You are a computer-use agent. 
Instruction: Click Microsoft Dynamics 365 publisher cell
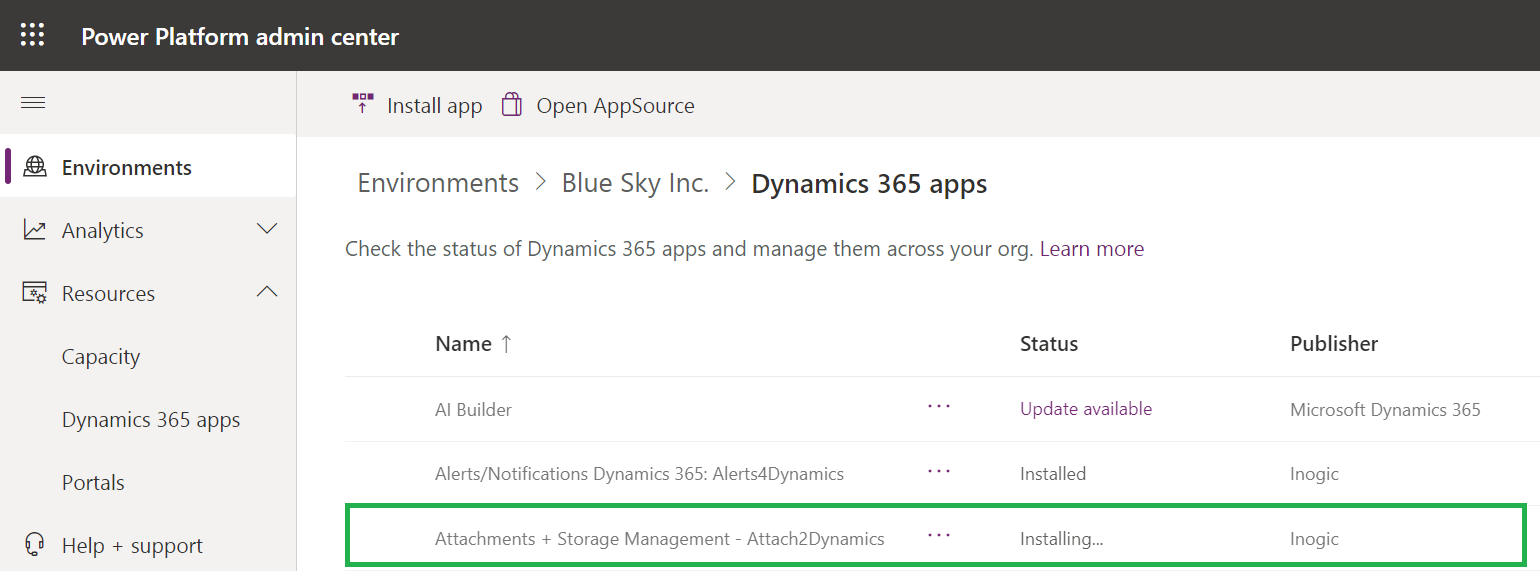point(1385,409)
